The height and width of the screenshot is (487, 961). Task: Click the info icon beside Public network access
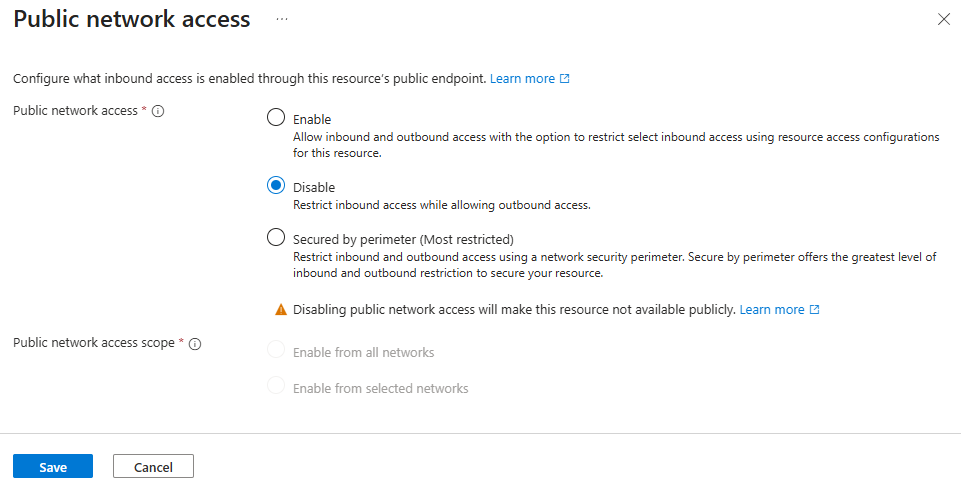(158, 111)
